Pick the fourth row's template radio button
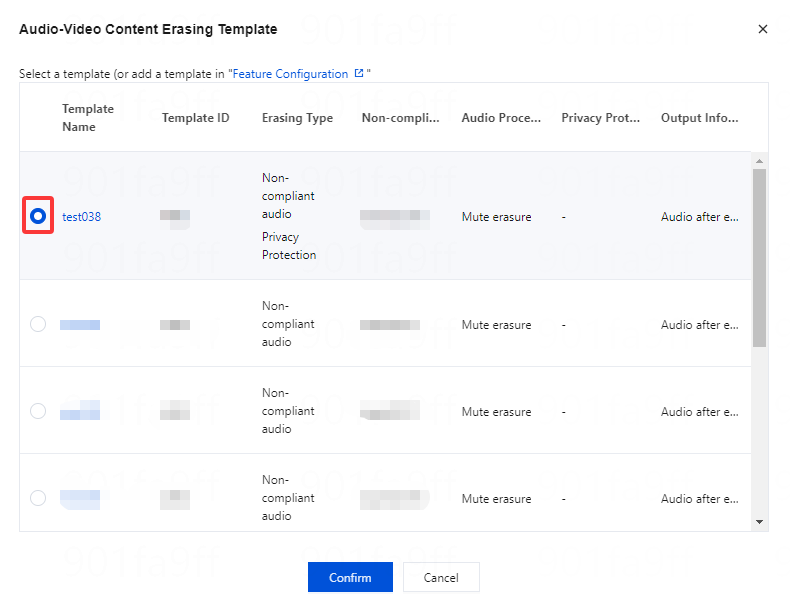Image resolution: width=790 pixels, height=609 pixels. [x=38, y=498]
